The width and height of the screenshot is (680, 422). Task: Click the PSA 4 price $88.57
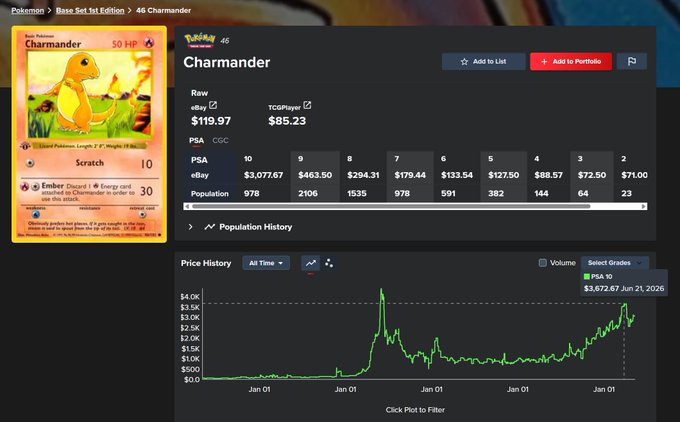(548, 175)
